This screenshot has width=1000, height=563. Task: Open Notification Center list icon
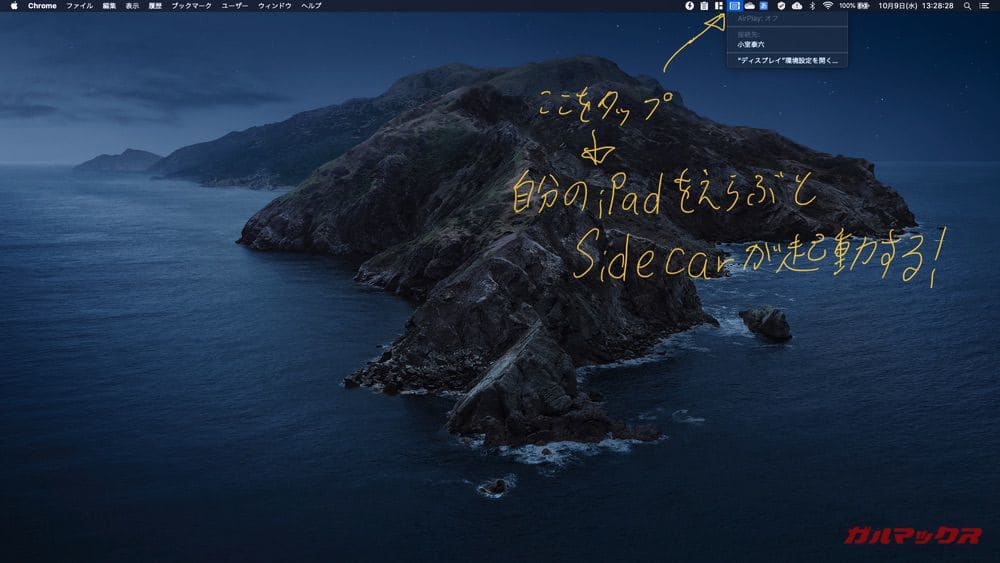tap(985, 6)
